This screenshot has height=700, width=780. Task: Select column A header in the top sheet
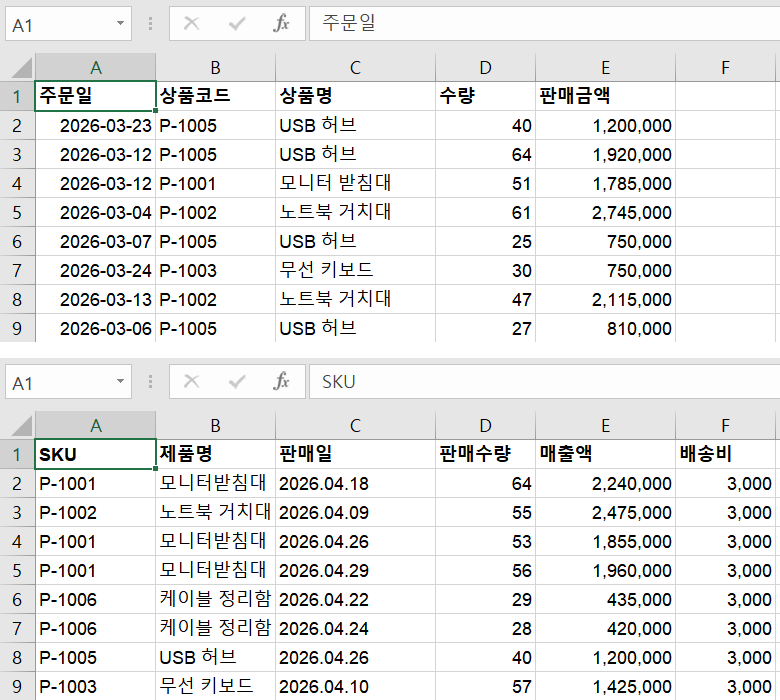pos(96,68)
